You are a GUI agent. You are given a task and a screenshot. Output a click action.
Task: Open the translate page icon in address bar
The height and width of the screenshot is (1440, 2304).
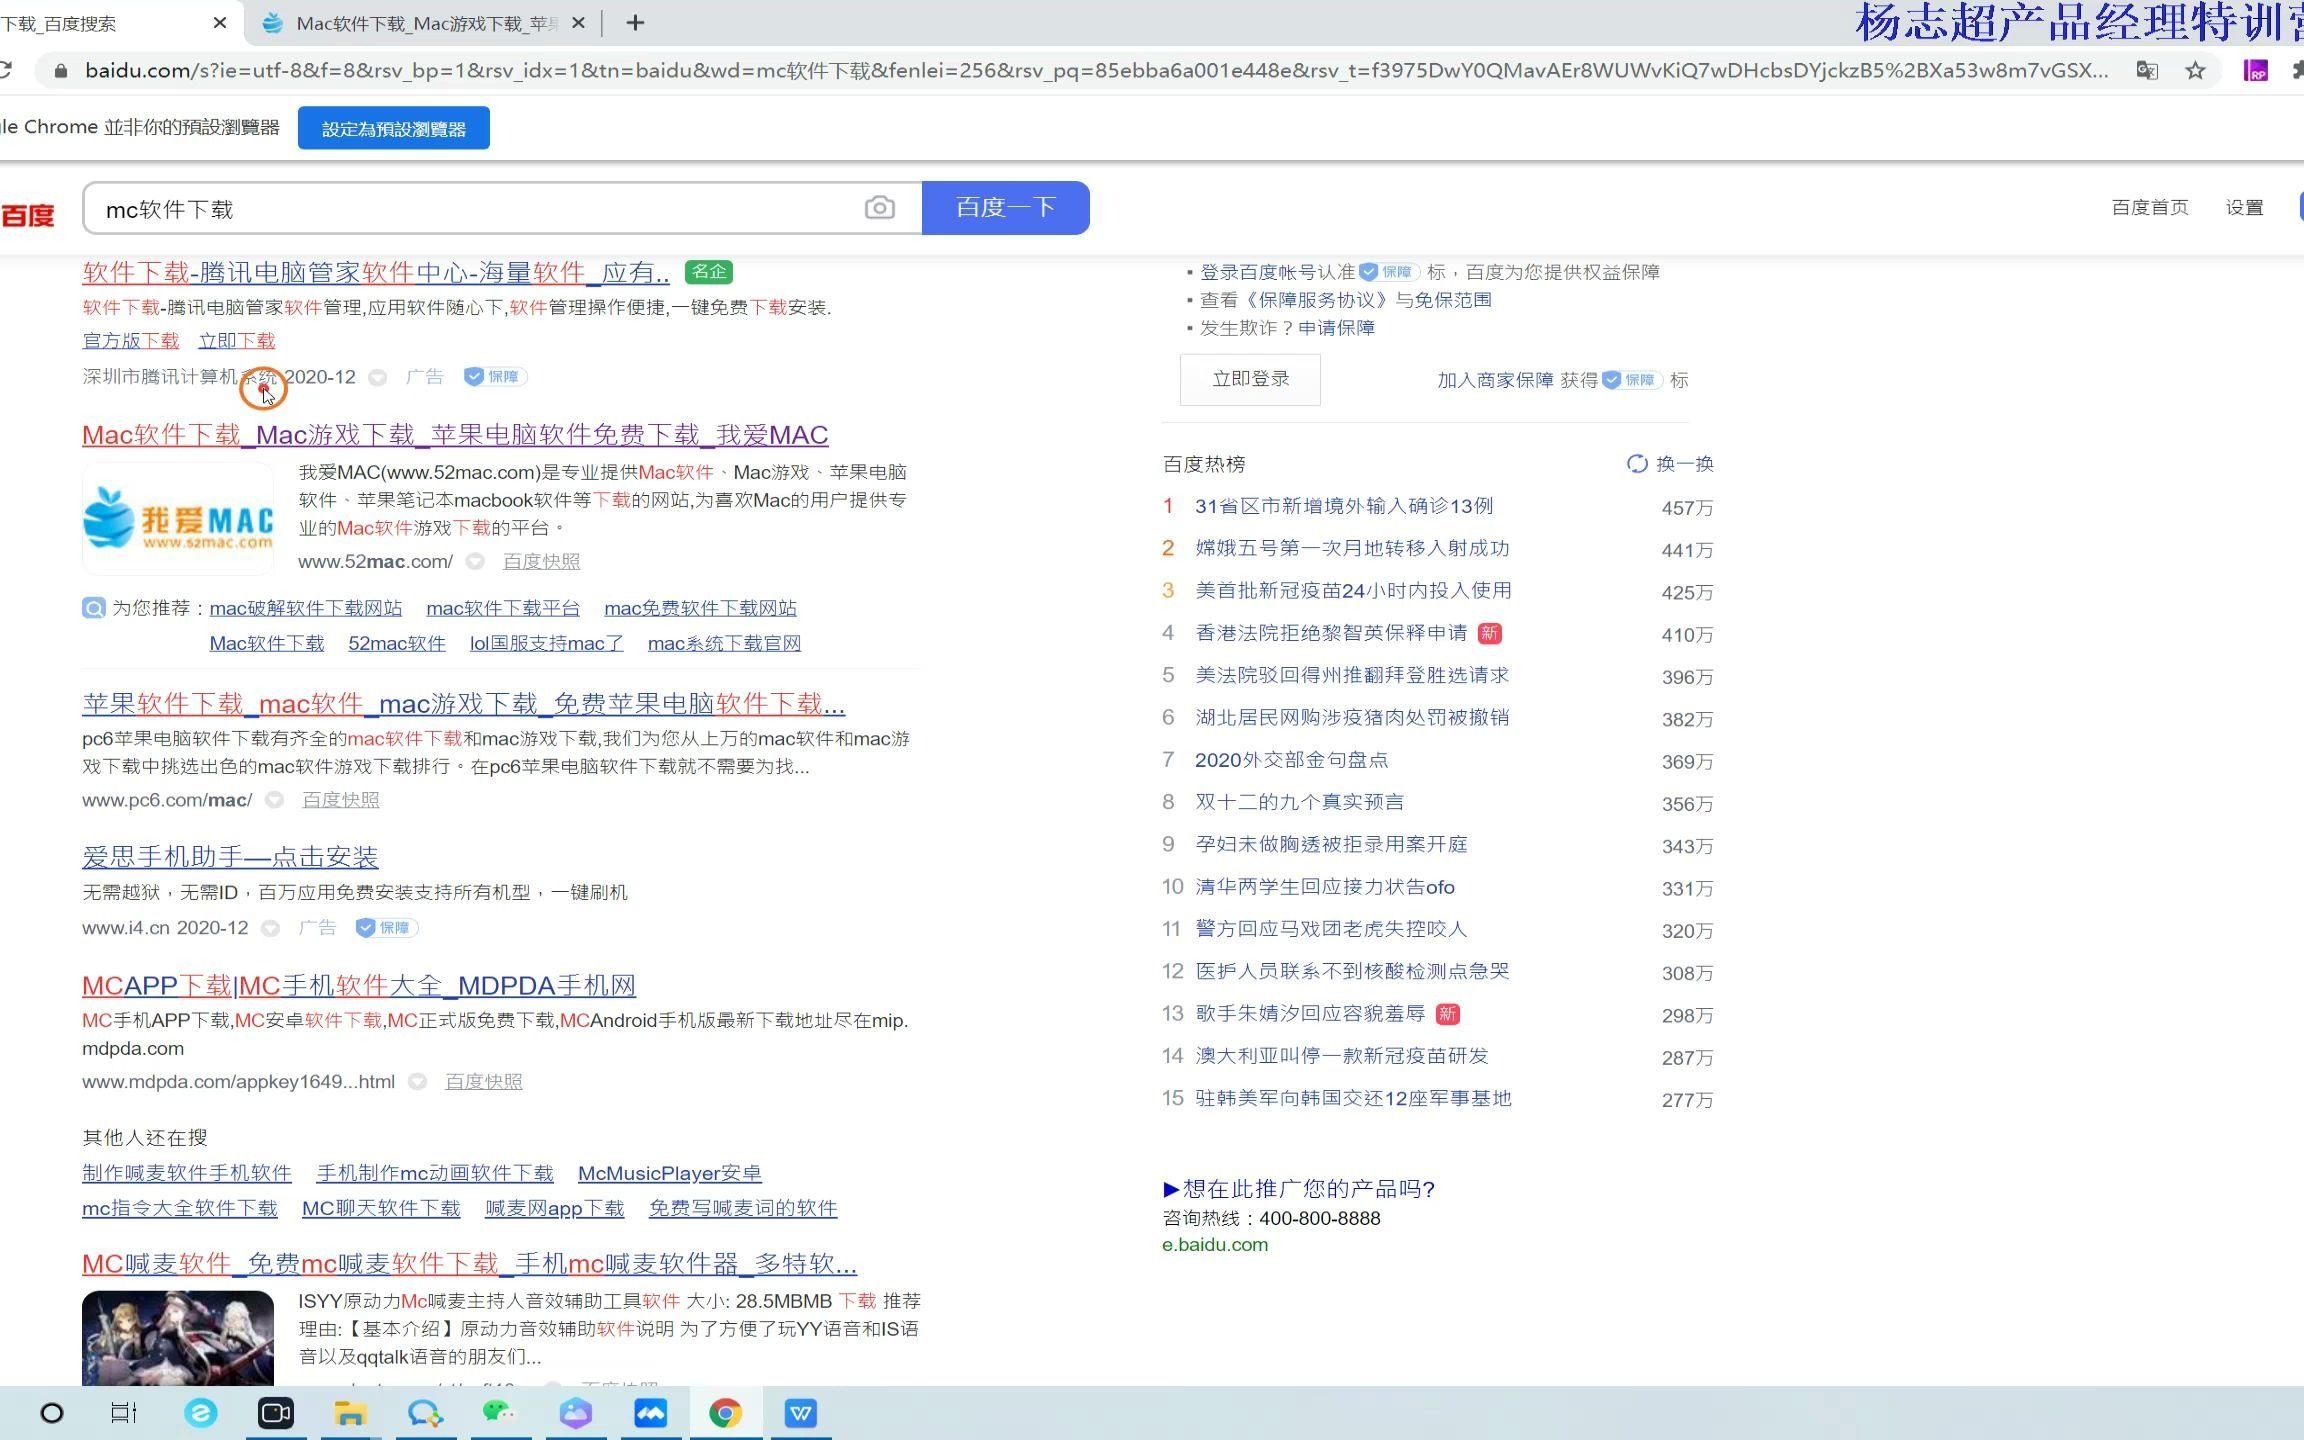2146,71
